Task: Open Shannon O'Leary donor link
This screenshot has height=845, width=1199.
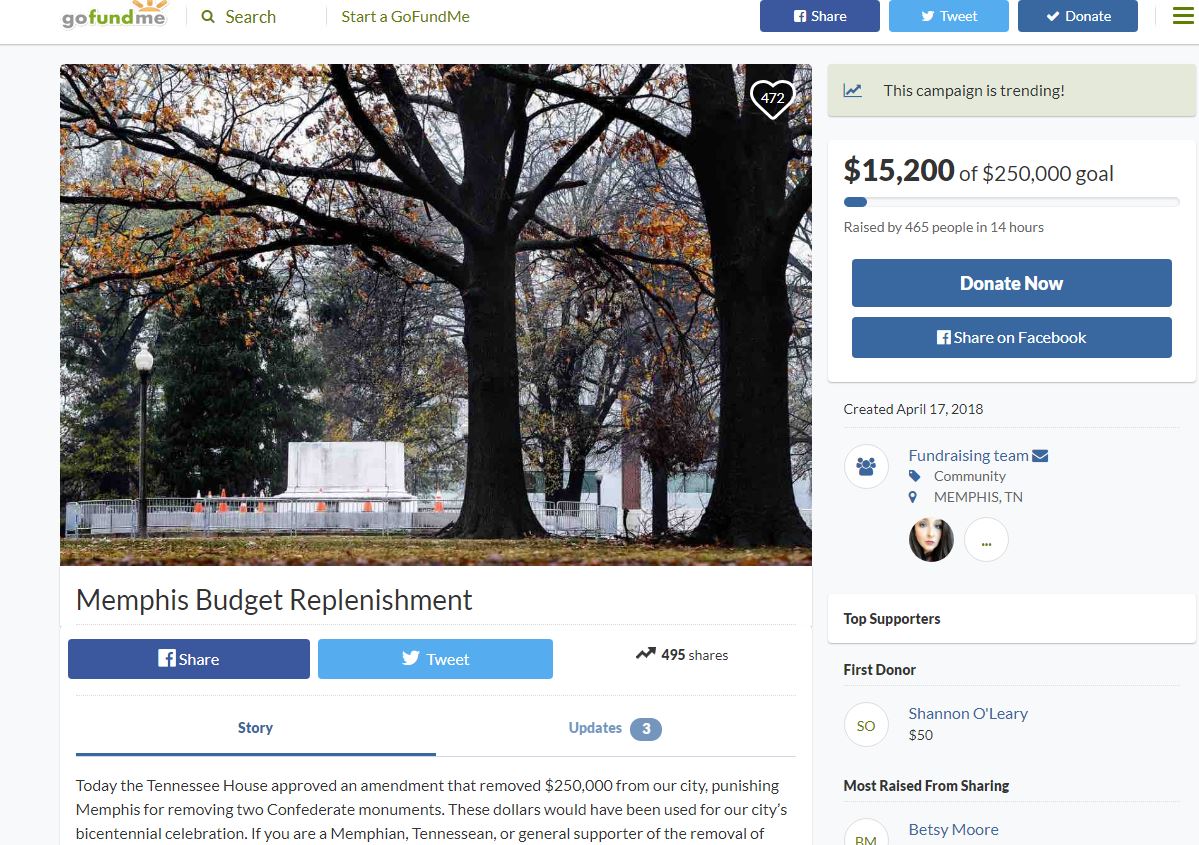Action: [x=968, y=713]
